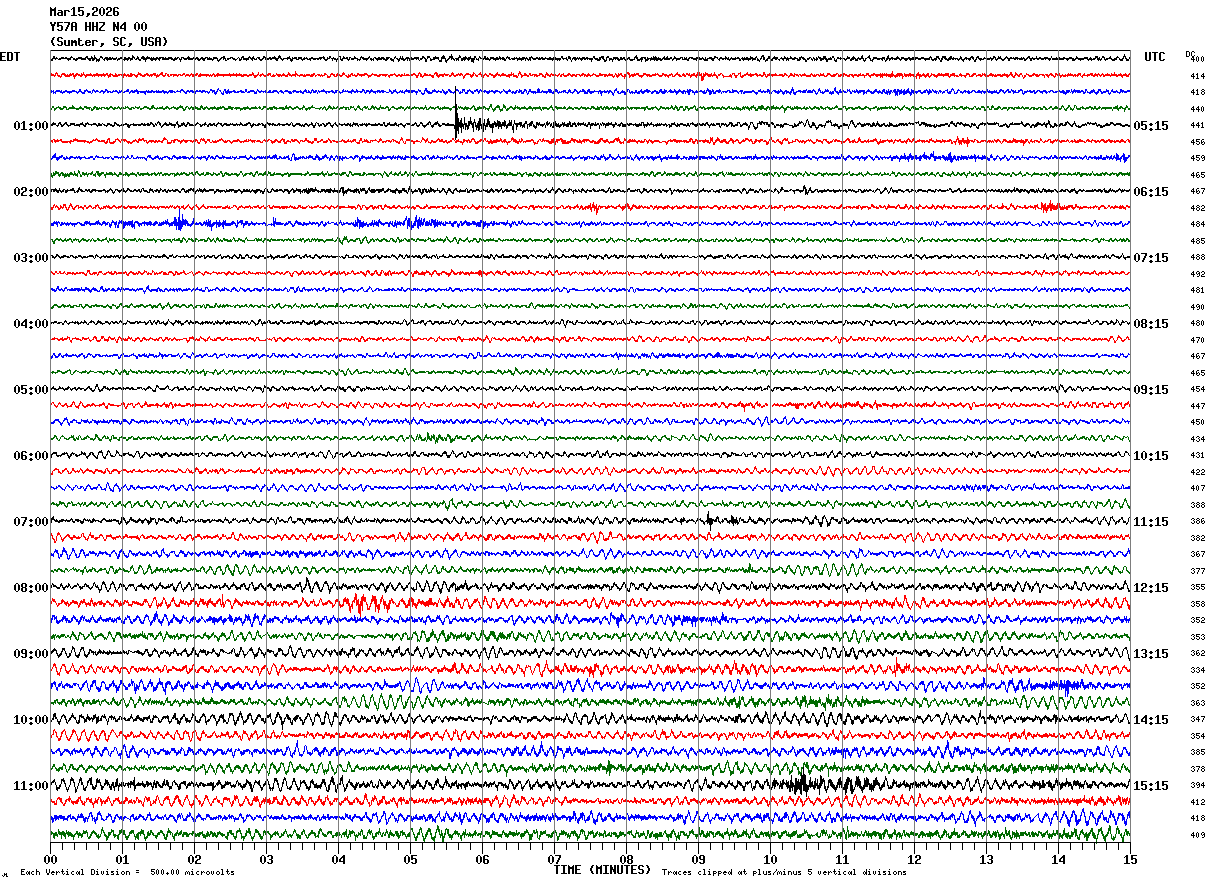Click the 13:15 UTC time label
The image size is (1210, 886).
pos(1151,654)
